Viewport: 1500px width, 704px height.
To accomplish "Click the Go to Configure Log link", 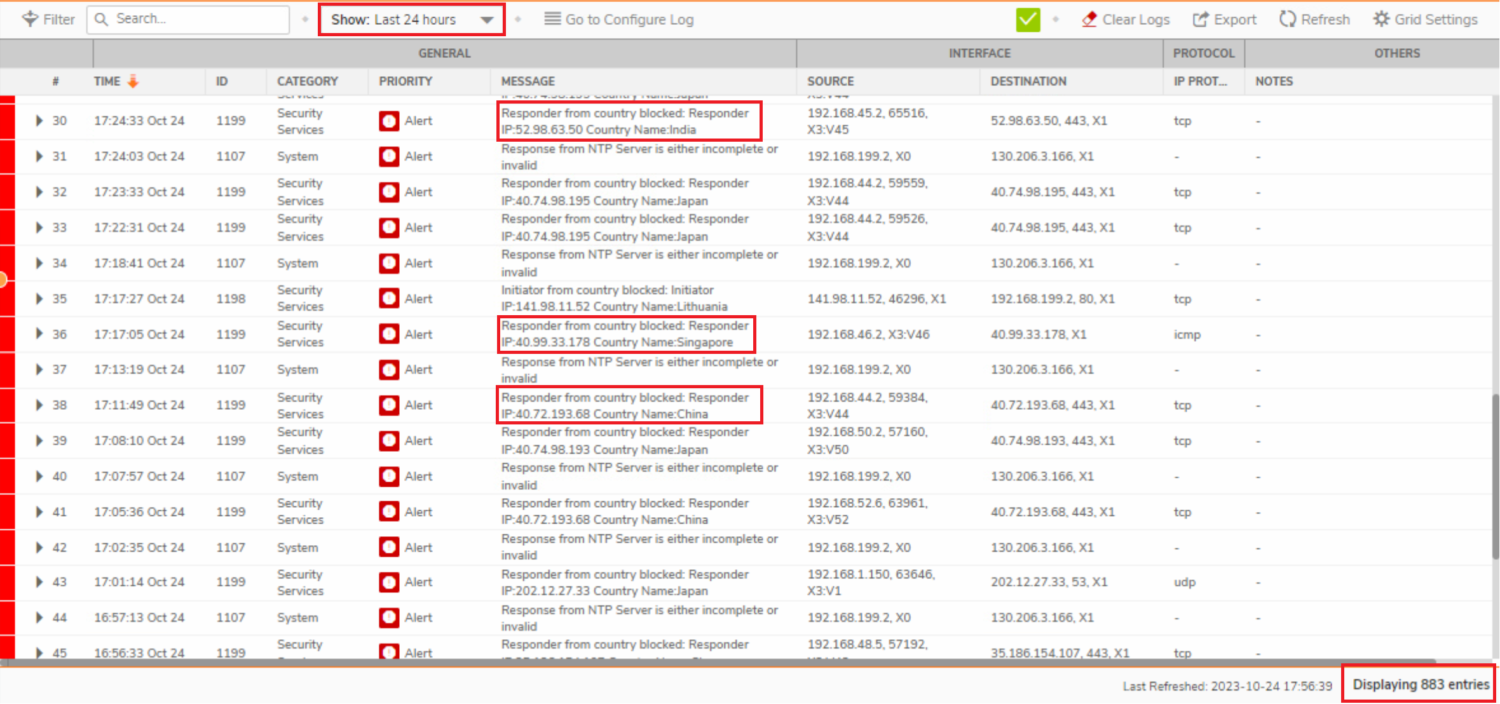I will pyautogui.click(x=629, y=19).
